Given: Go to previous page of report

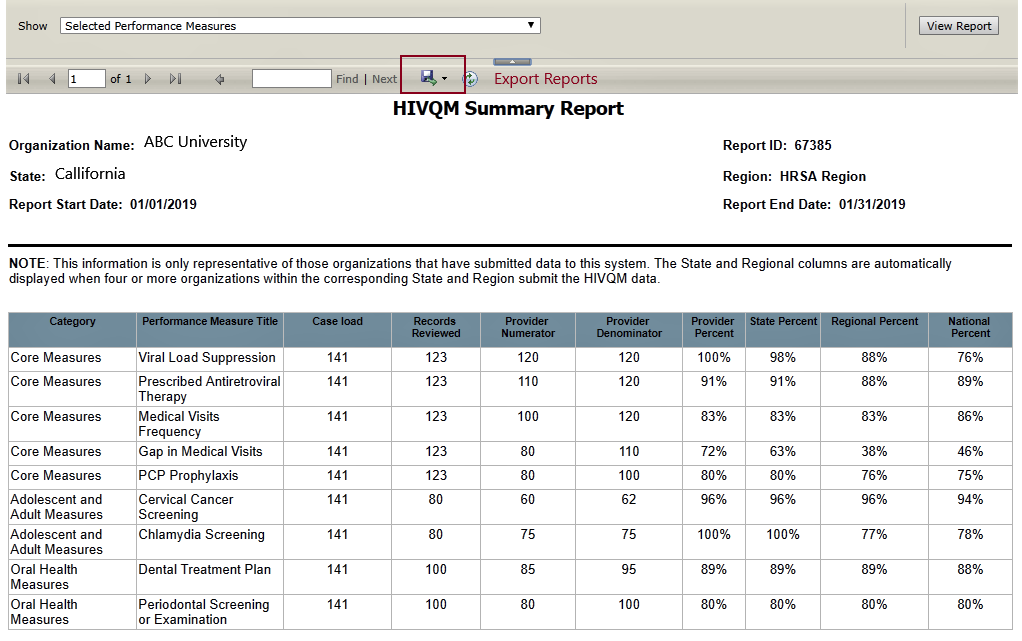Looking at the screenshot, I should point(52,79).
